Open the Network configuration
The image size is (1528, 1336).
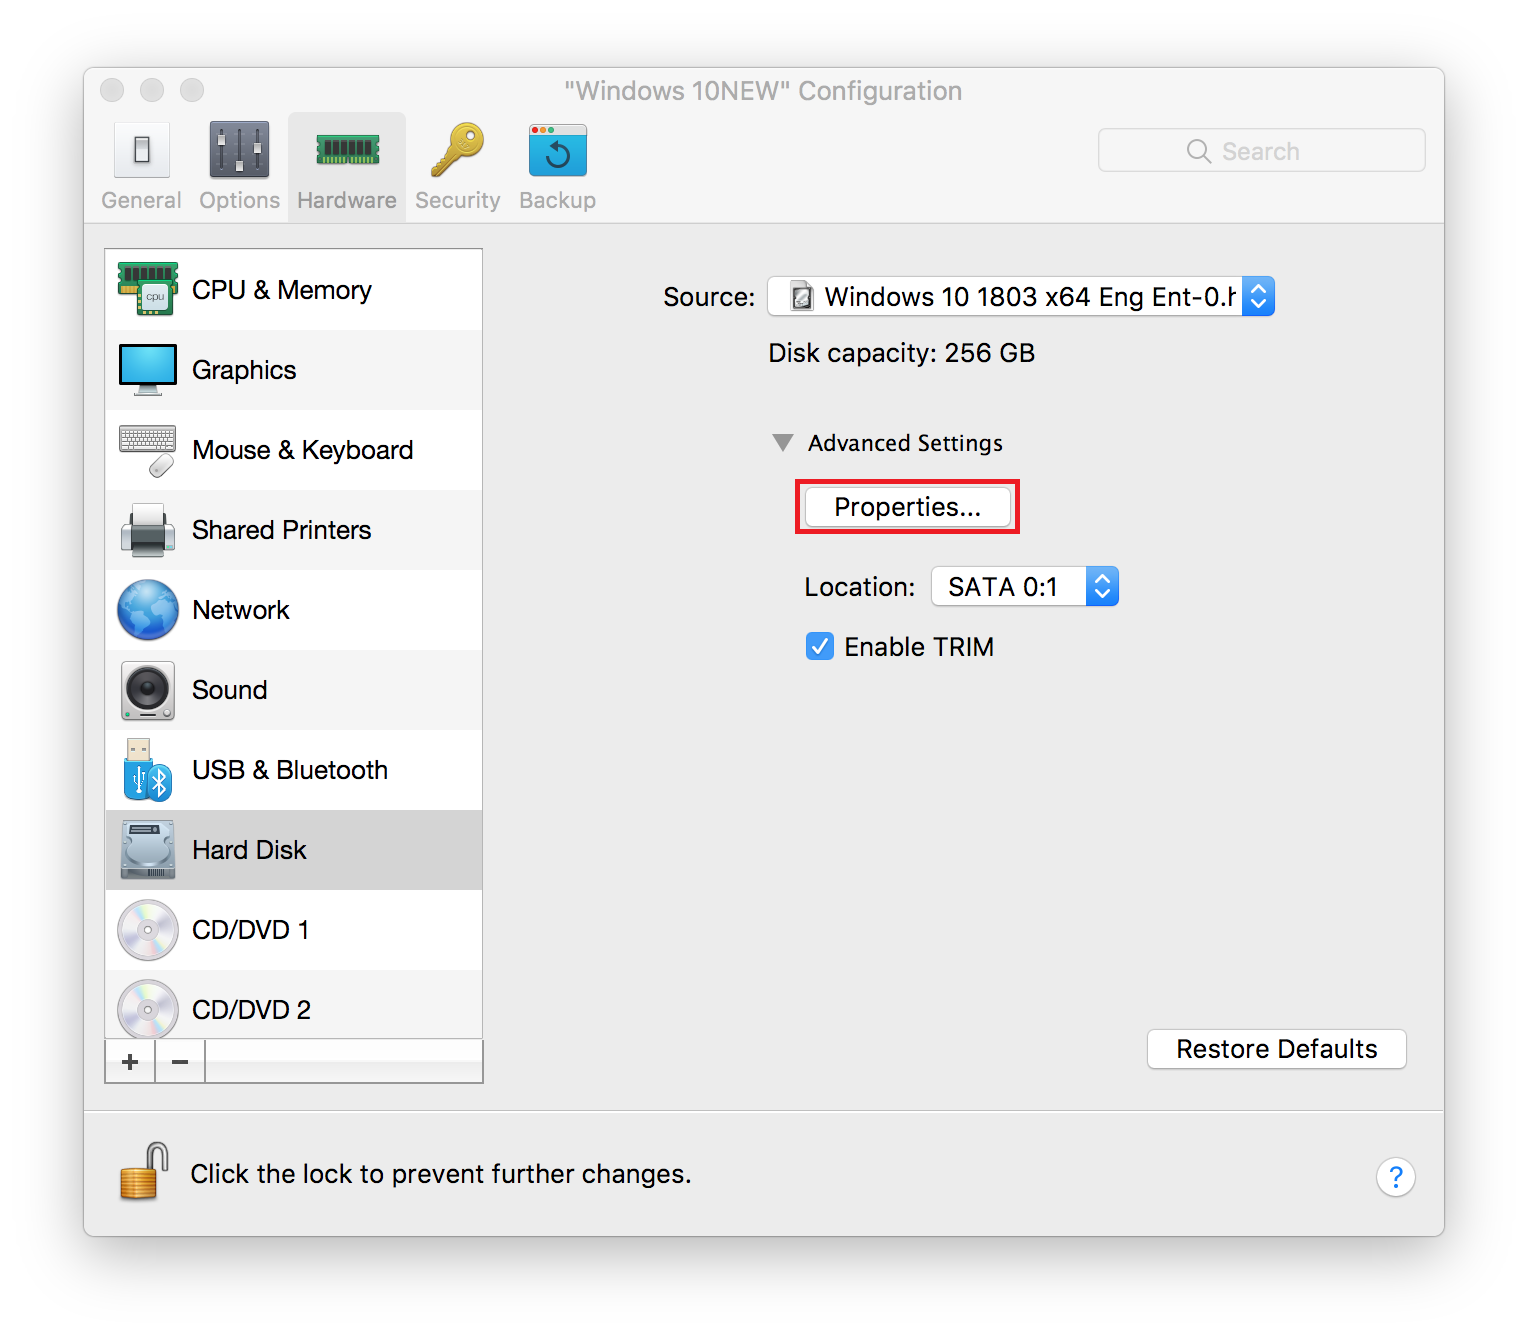(x=147, y=610)
